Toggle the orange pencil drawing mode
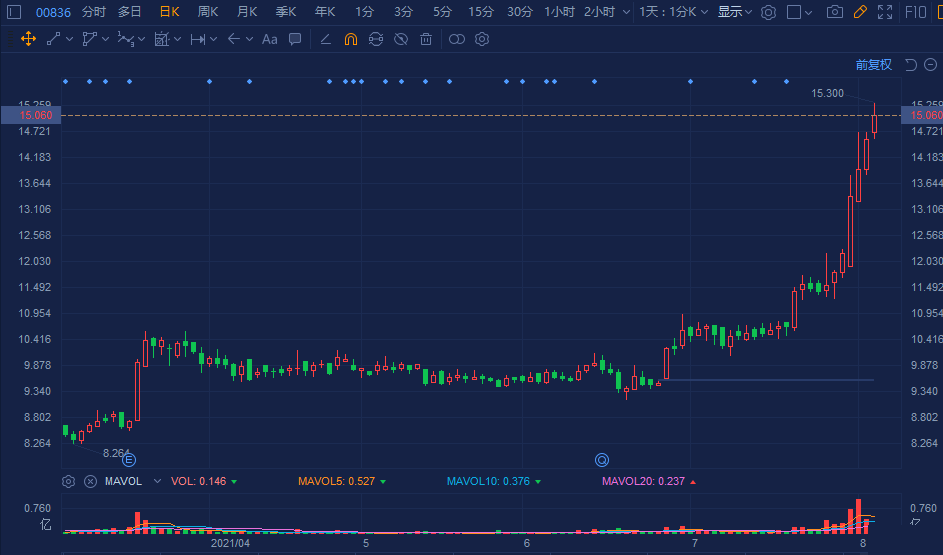Image resolution: width=943 pixels, height=555 pixels. 860,12
